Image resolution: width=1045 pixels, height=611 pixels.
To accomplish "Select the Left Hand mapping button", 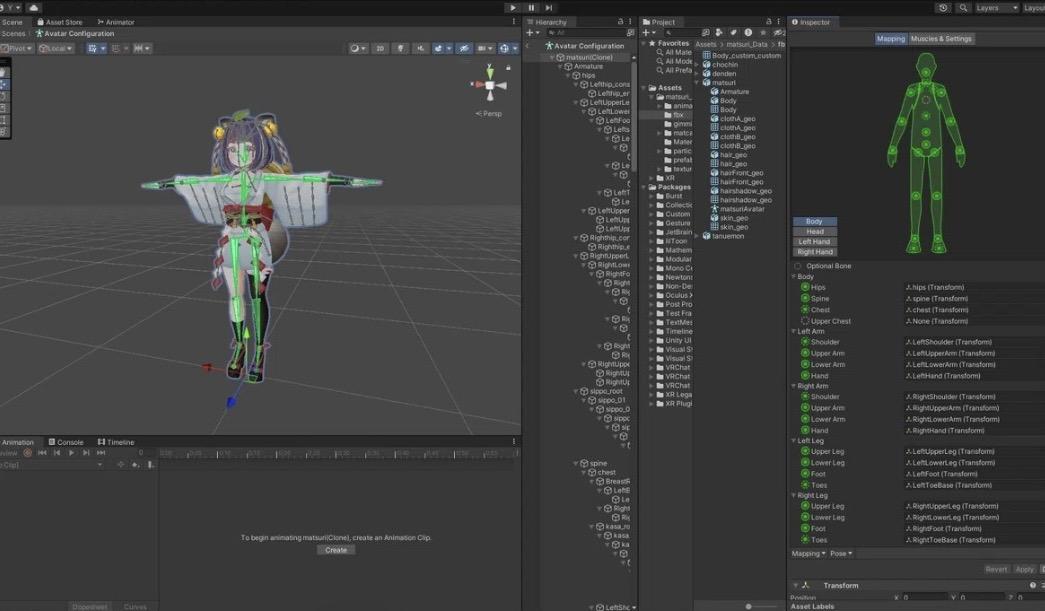I will coord(814,242).
